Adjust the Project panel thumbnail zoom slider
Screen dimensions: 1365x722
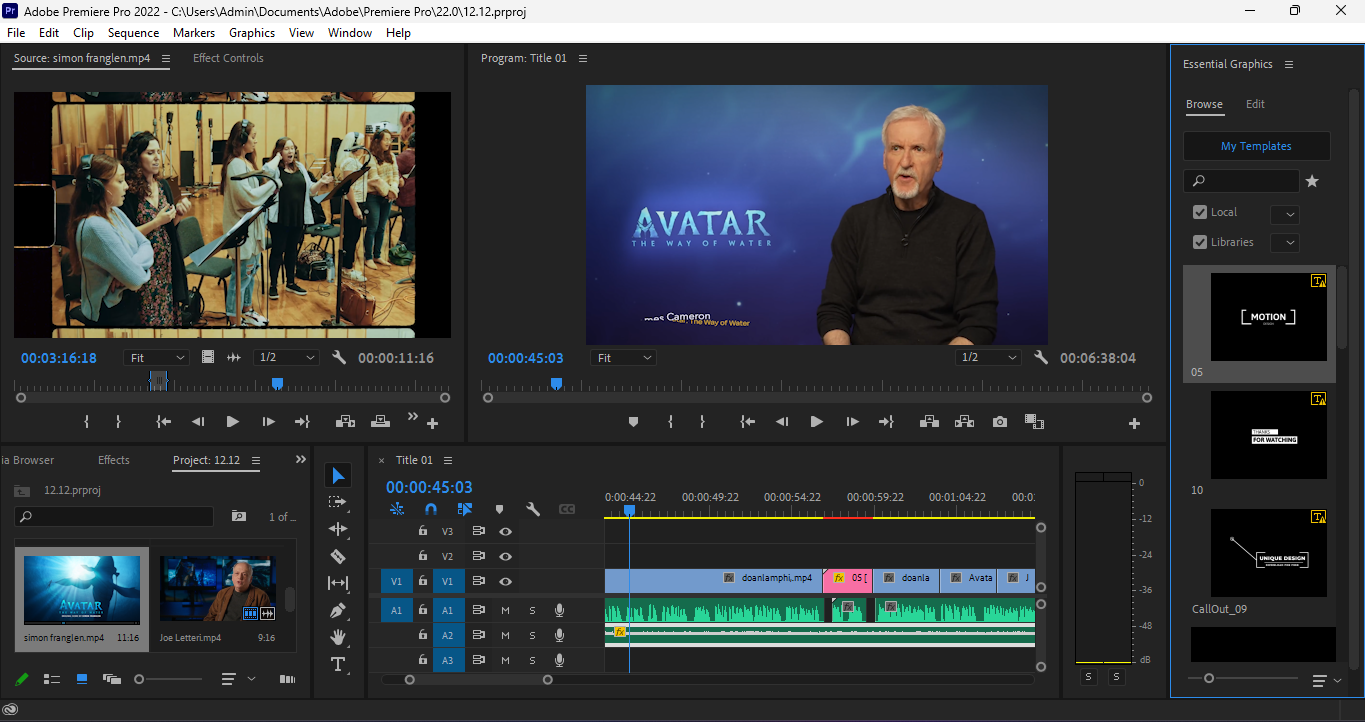(x=139, y=679)
